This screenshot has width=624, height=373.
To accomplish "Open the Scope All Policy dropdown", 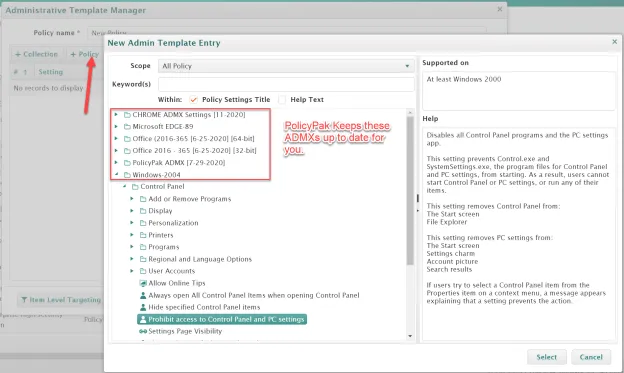I will [286, 66].
